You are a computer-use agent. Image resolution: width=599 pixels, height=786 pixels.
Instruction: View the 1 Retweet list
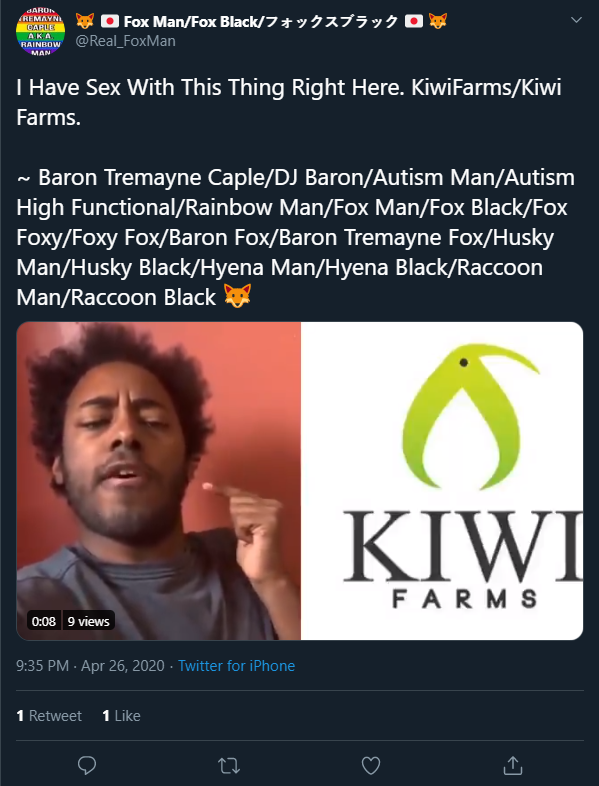point(49,715)
